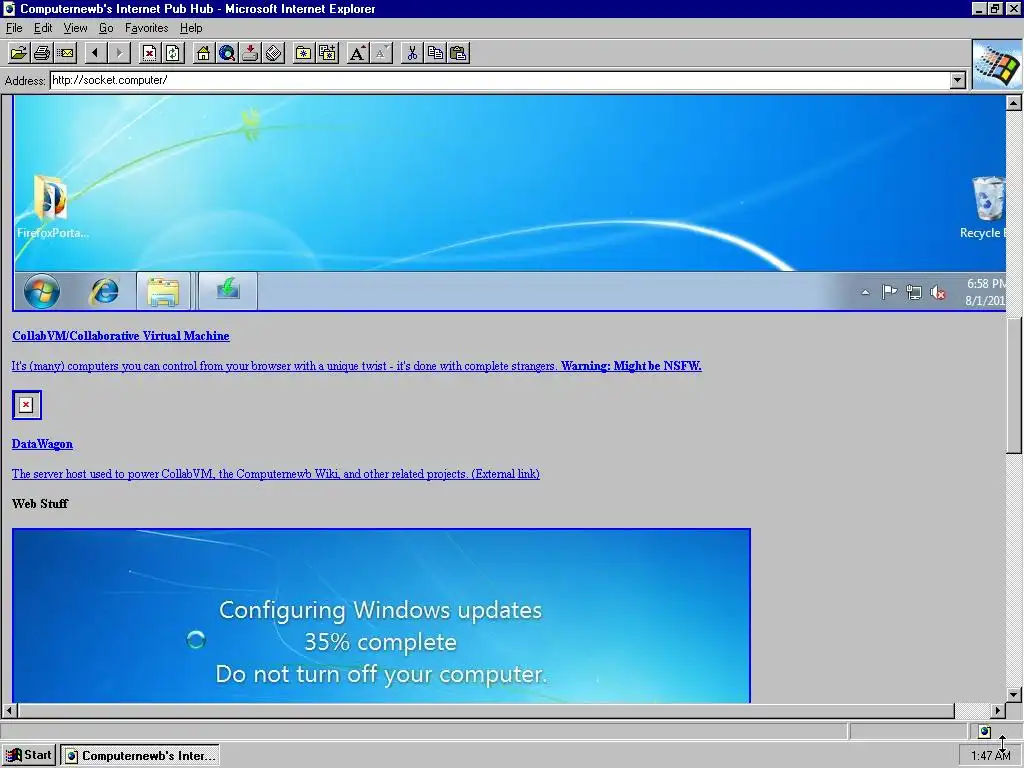Decrease font size with the small A icon

coord(381,54)
